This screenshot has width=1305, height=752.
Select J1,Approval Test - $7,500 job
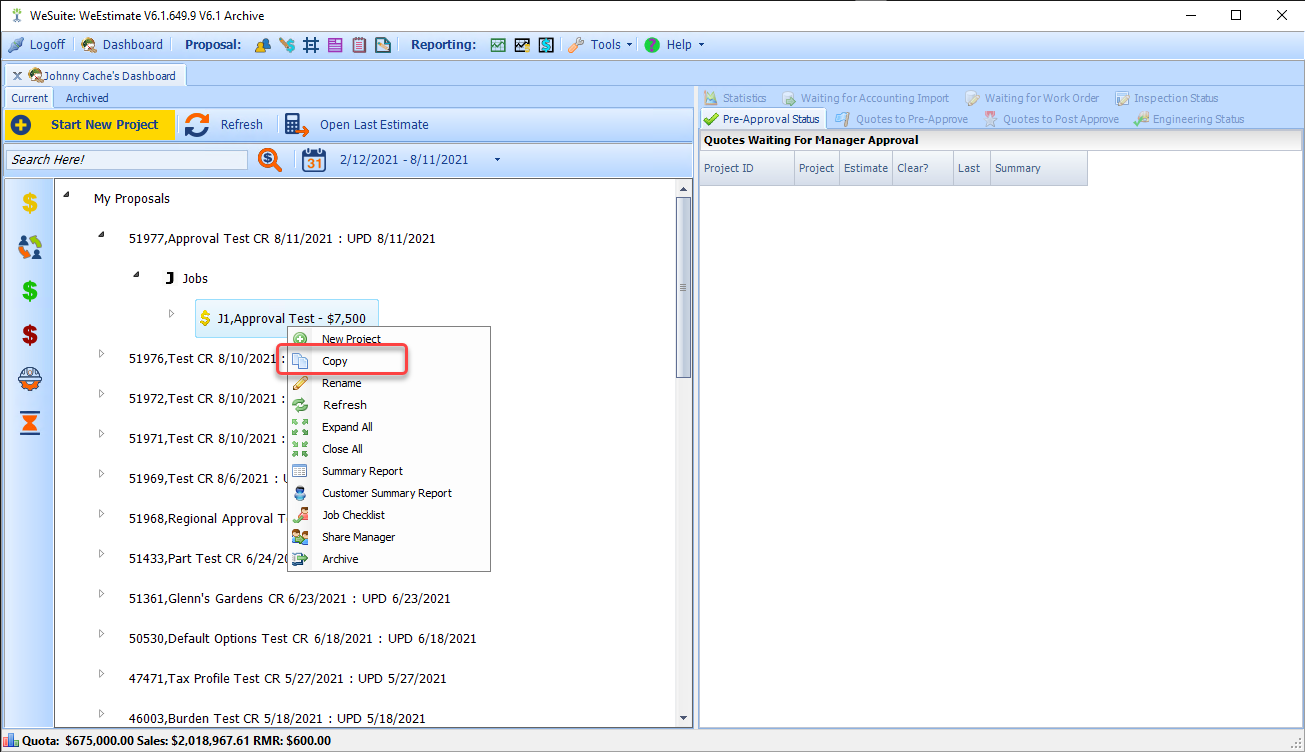click(287, 319)
